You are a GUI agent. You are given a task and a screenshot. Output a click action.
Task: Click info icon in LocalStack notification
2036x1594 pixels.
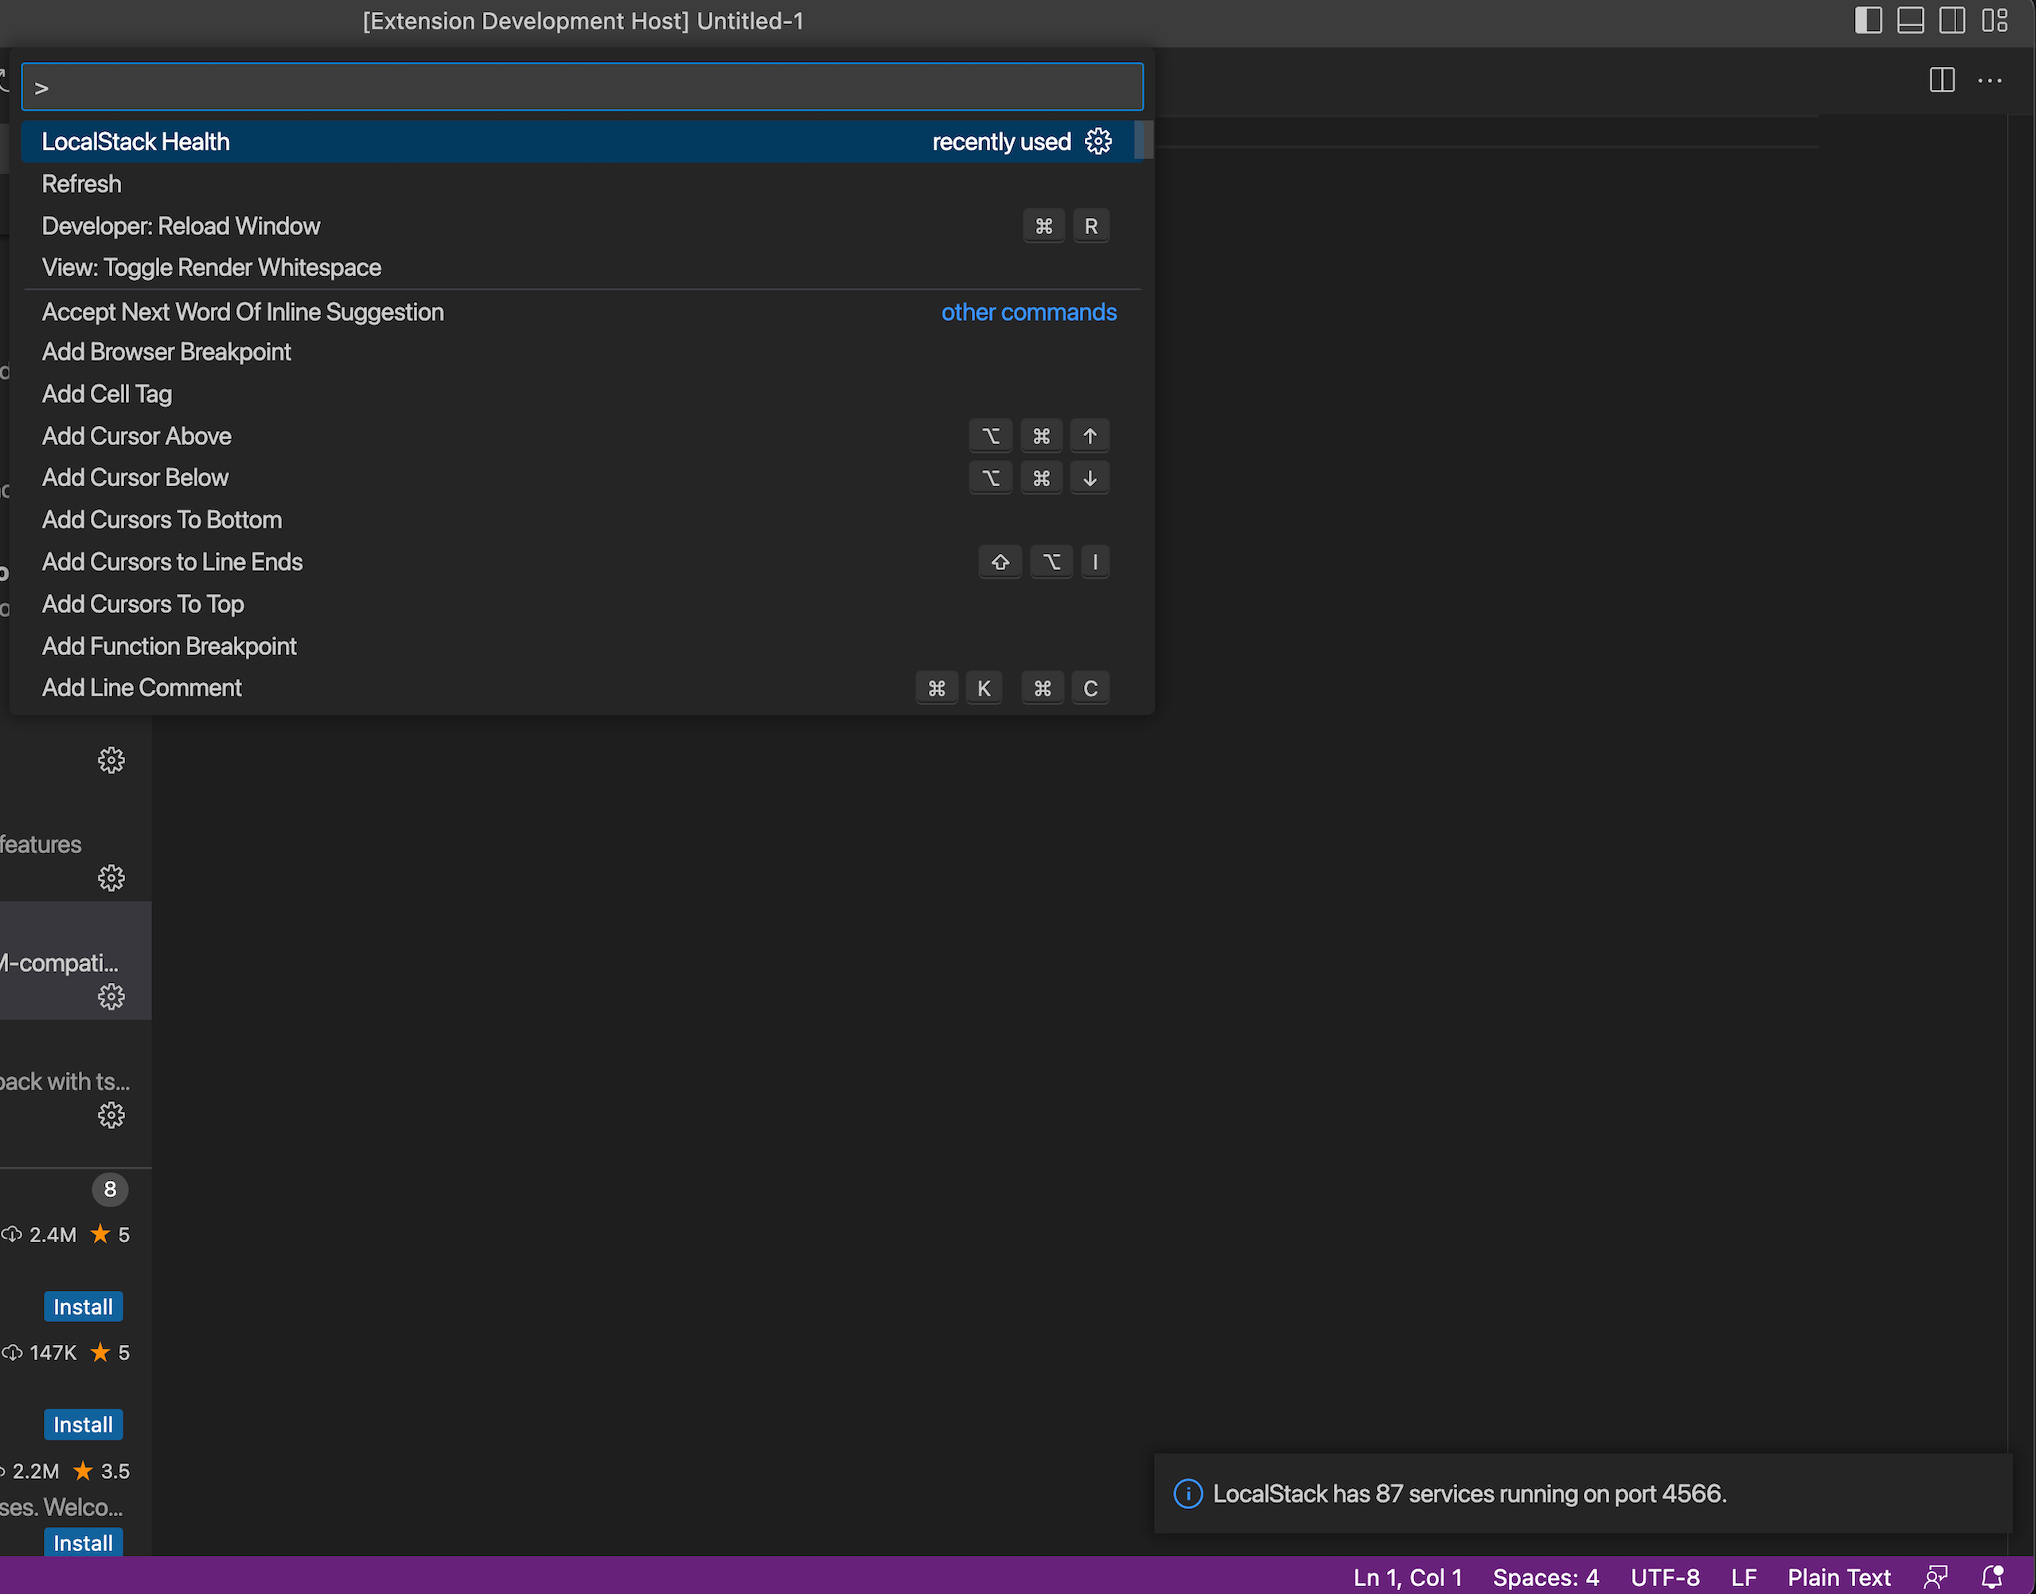[x=1187, y=1494]
